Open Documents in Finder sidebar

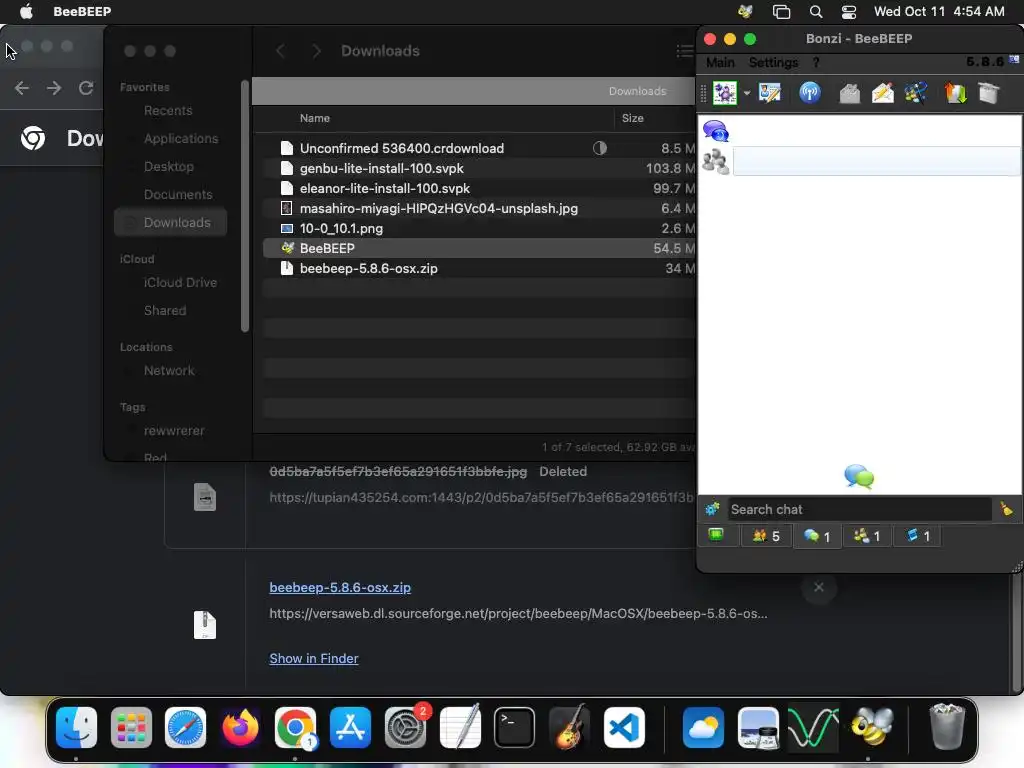pyautogui.click(x=178, y=195)
